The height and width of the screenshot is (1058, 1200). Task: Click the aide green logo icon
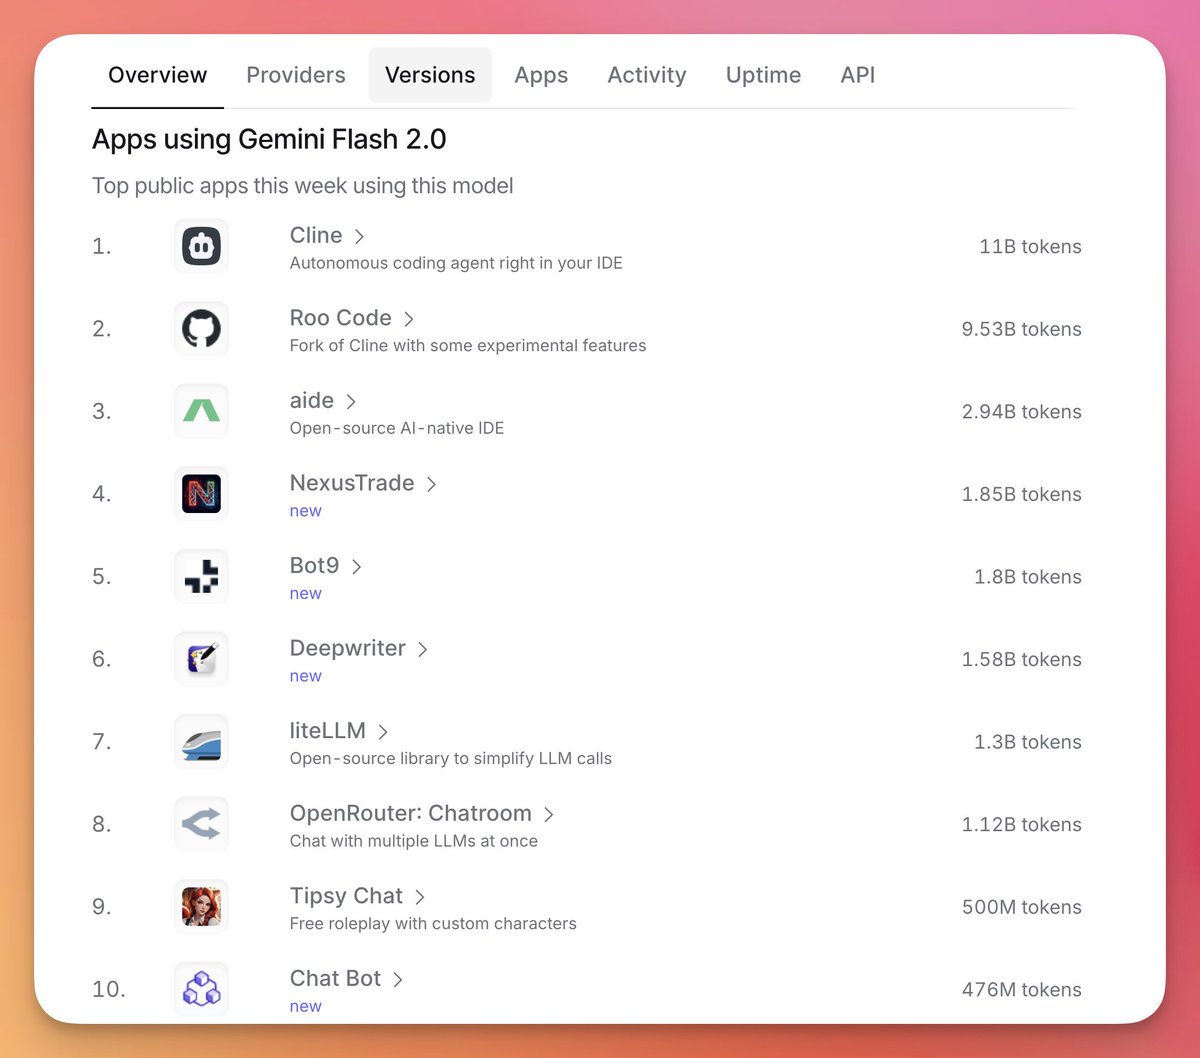[201, 411]
